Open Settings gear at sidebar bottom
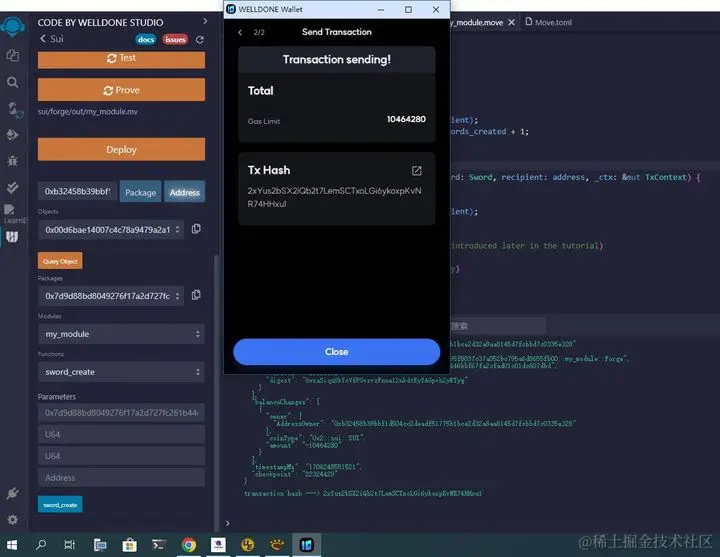Screen dimensions: 720x557 [12, 520]
